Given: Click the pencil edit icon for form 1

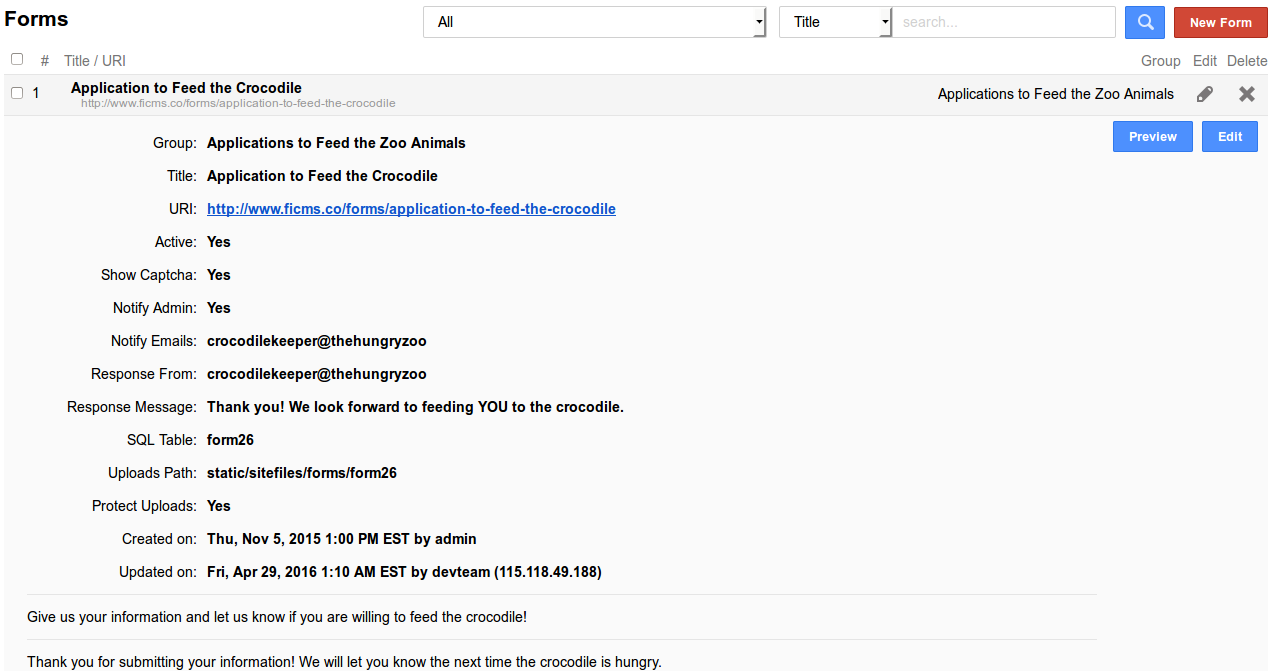Looking at the screenshot, I should (1205, 94).
